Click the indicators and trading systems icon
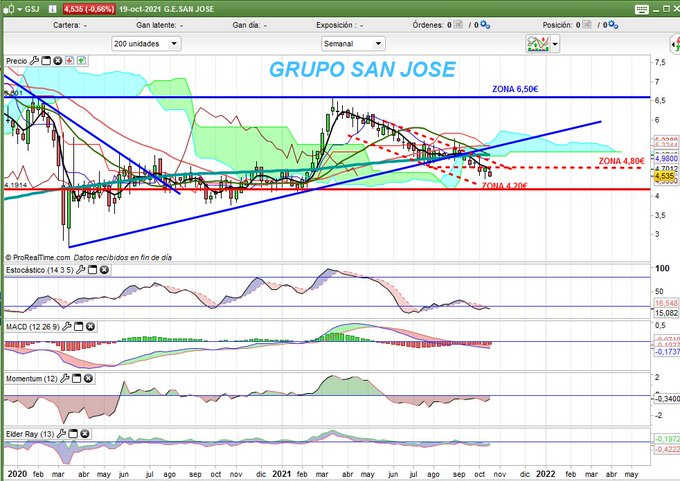The image size is (680, 481). (538, 44)
